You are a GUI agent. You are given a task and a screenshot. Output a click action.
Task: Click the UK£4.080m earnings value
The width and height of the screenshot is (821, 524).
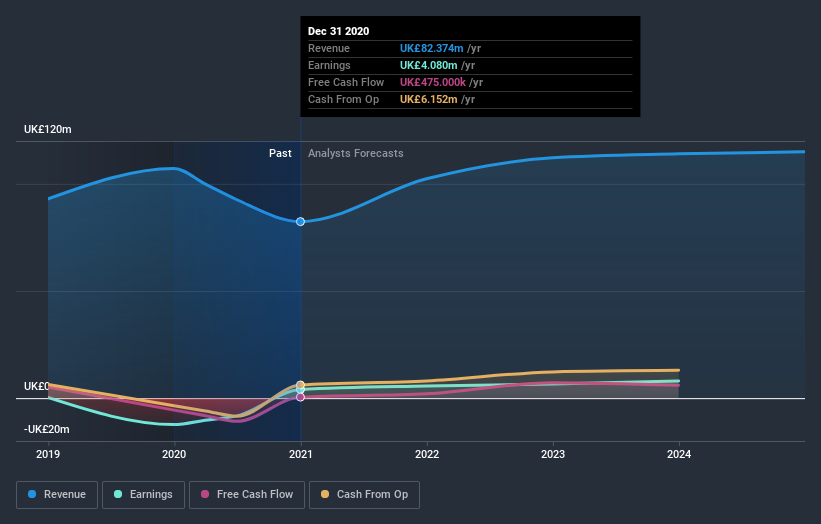point(428,65)
